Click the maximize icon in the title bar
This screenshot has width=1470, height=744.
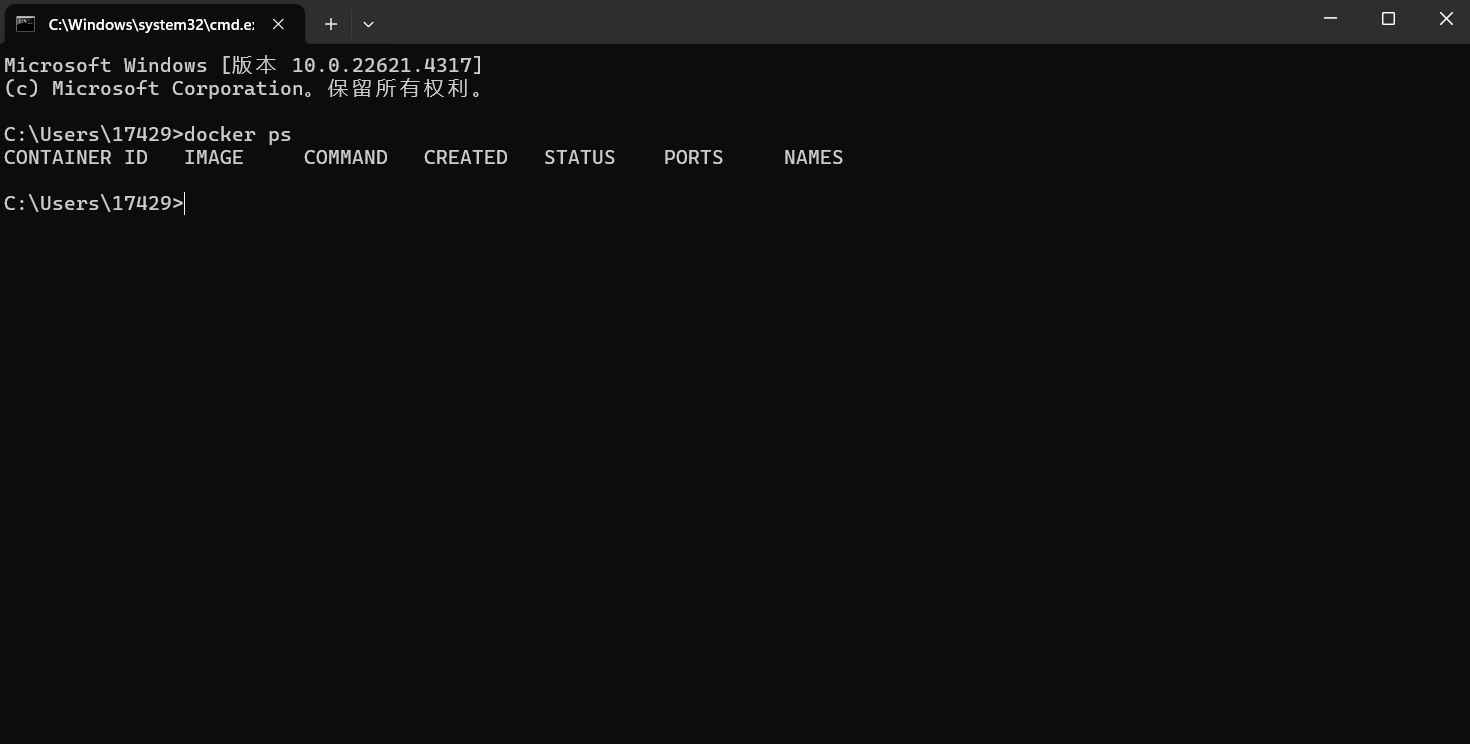point(1388,18)
